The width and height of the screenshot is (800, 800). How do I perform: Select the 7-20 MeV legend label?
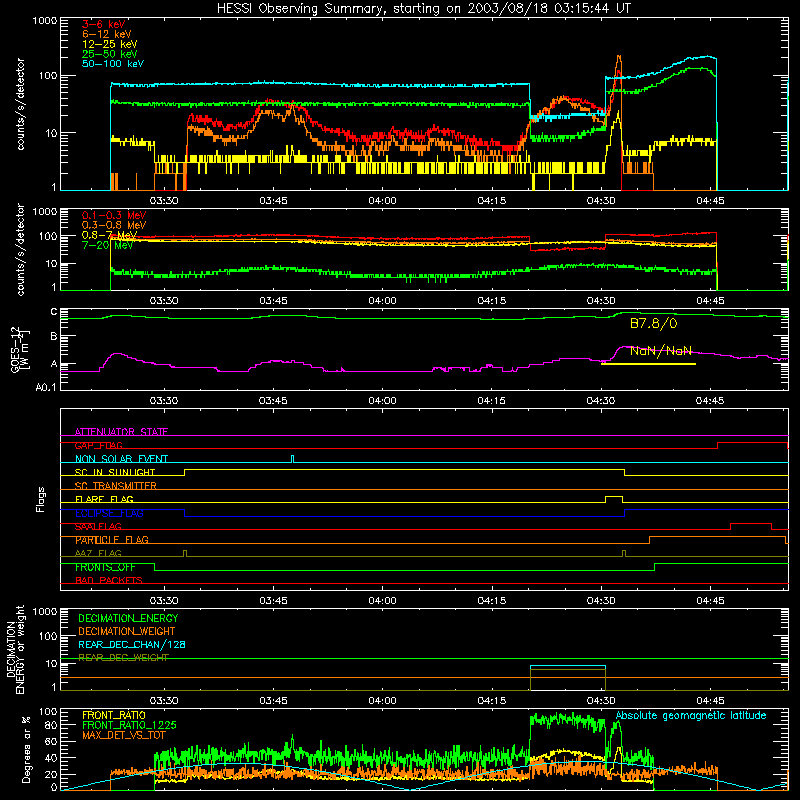(x=108, y=245)
